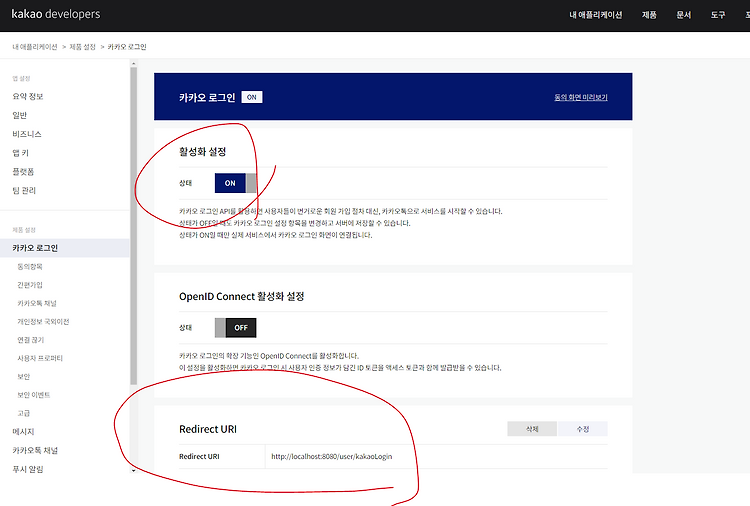This screenshot has height=506, width=750.
Task: Click sidebar scrollbar down arrow
Action: [133, 471]
